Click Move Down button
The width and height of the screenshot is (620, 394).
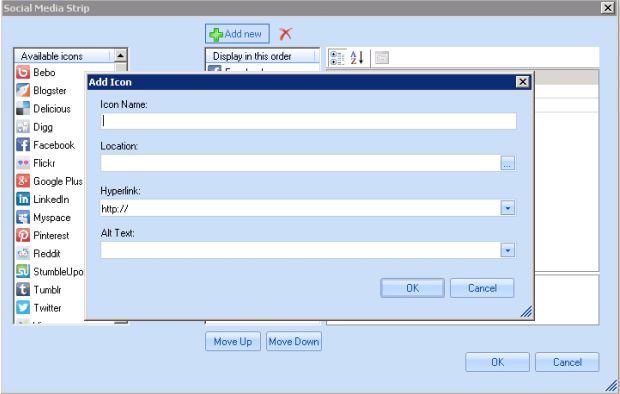pyautogui.click(x=294, y=341)
